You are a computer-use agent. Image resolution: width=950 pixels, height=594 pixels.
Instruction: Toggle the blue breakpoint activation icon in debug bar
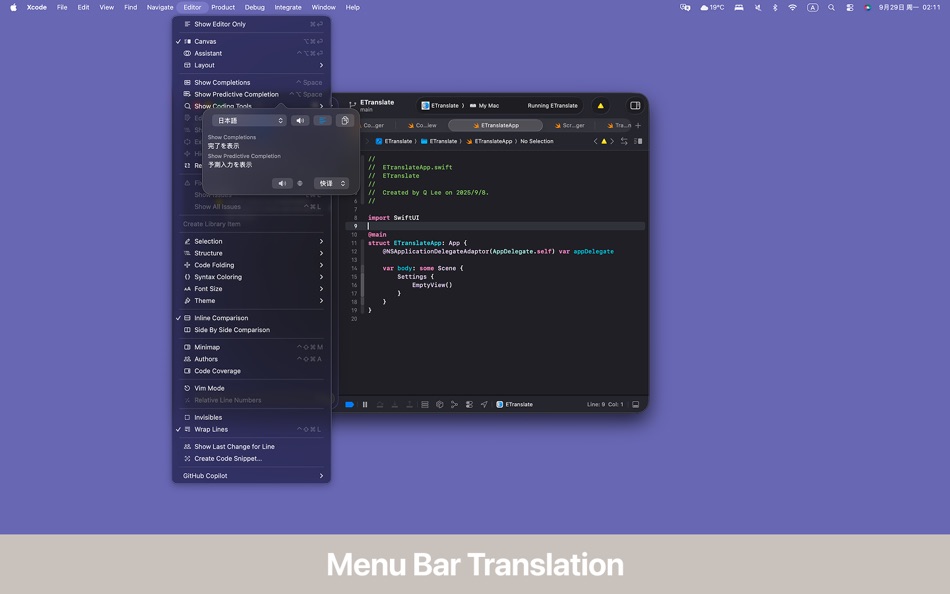pos(349,404)
